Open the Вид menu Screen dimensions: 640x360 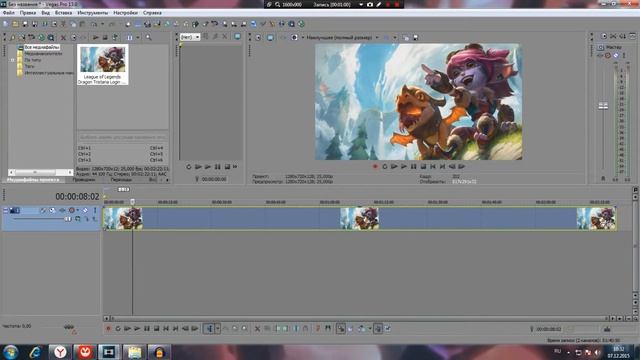point(45,13)
